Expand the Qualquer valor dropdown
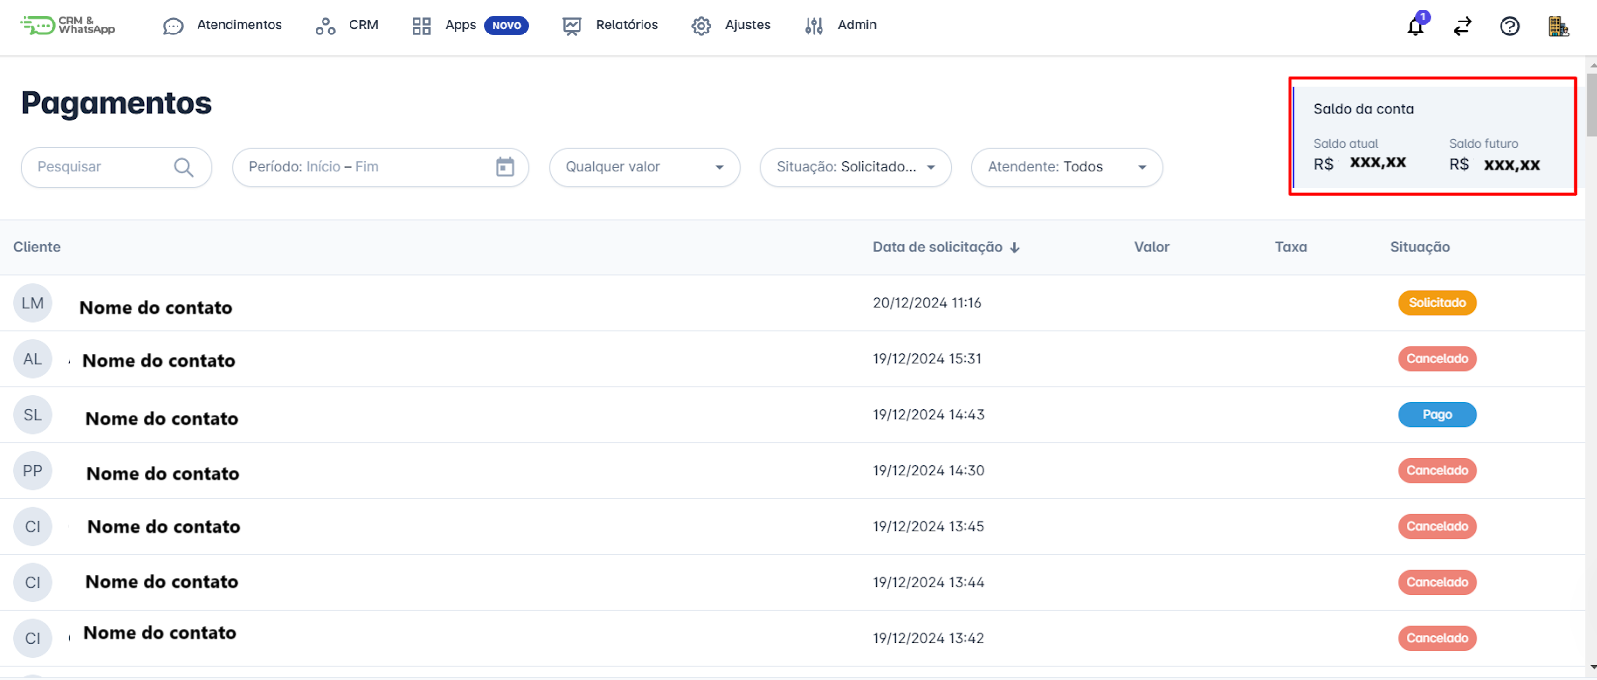Screen dimensions: 1597x680 (x=644, y=167)
